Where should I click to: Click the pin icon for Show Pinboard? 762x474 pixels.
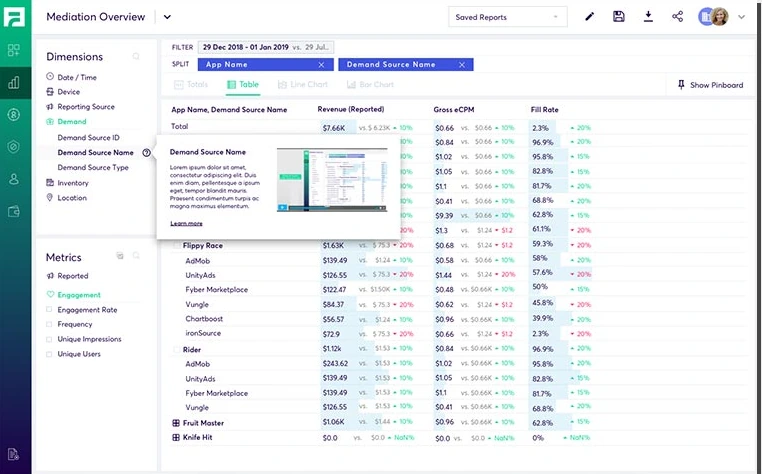pyautogui.click(x=681, y=85)
